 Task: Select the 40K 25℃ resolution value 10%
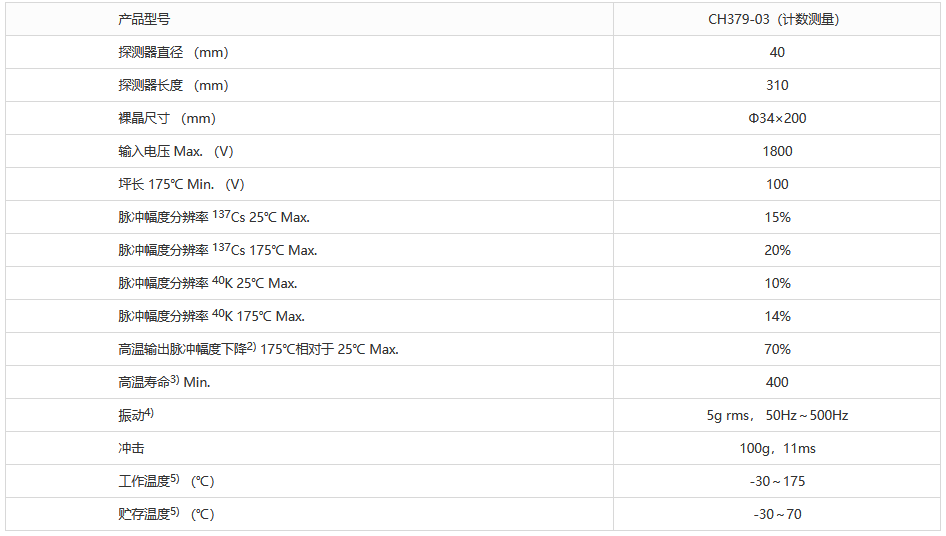coord(777,283)
